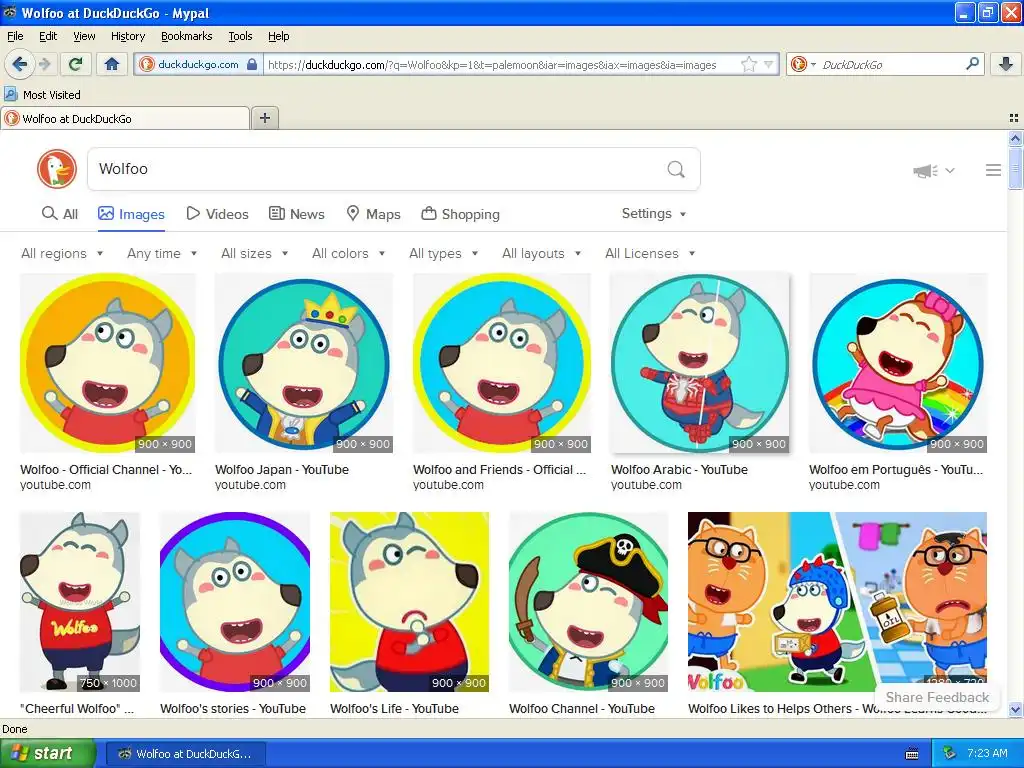Switch to the Shopping tab
The image size is (1024, 768).
coord(460,214)
